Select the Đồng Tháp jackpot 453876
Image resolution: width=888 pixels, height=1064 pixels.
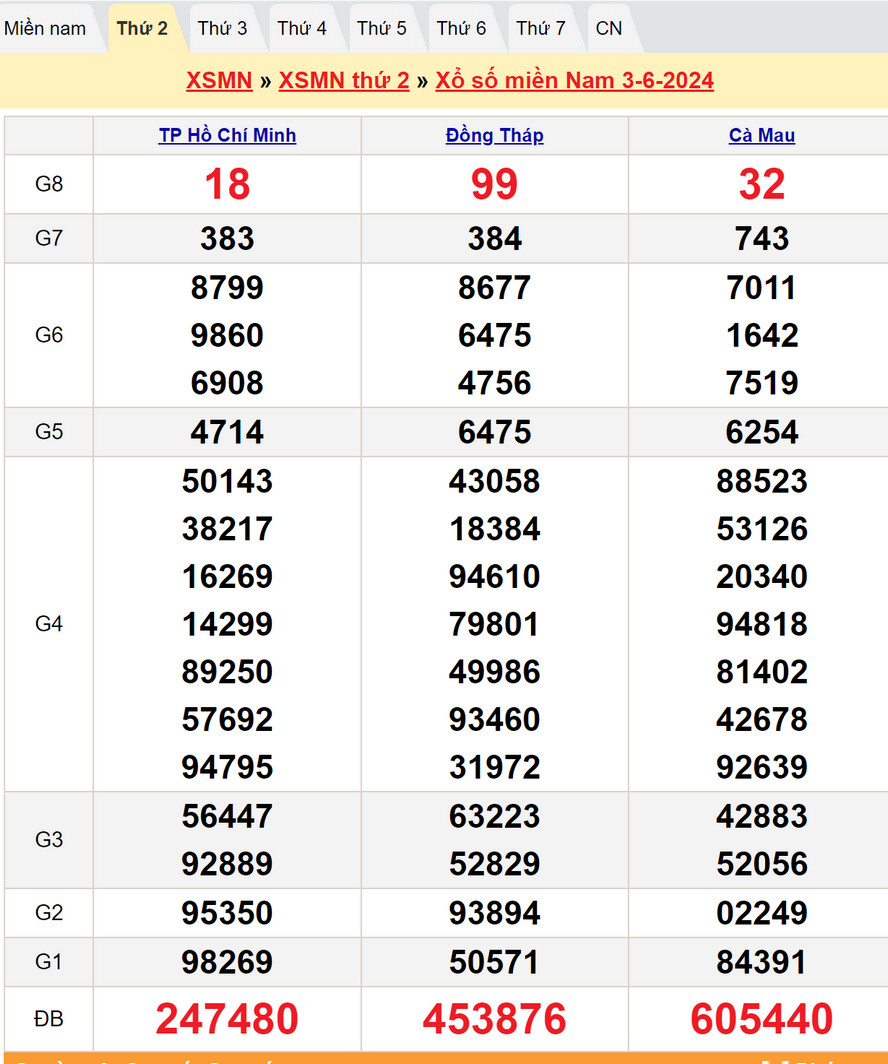coord(494,1019)
